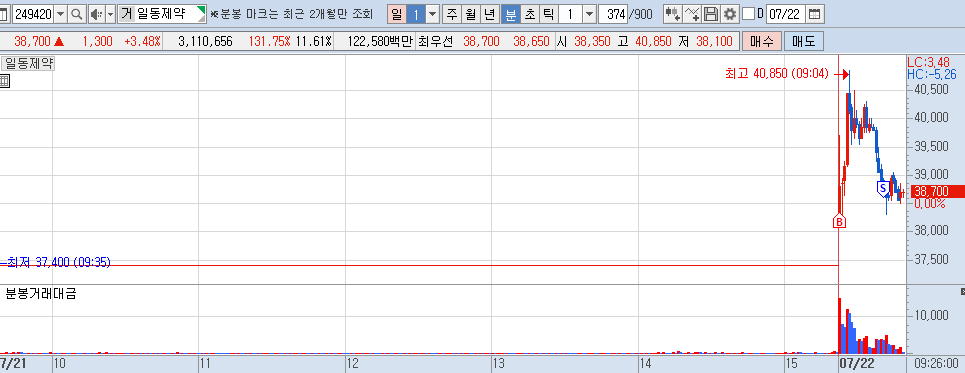Toggle the D checkbox beside the date
Image resolution: width=965 pixels, height=373 pixels.
(748, 14)
